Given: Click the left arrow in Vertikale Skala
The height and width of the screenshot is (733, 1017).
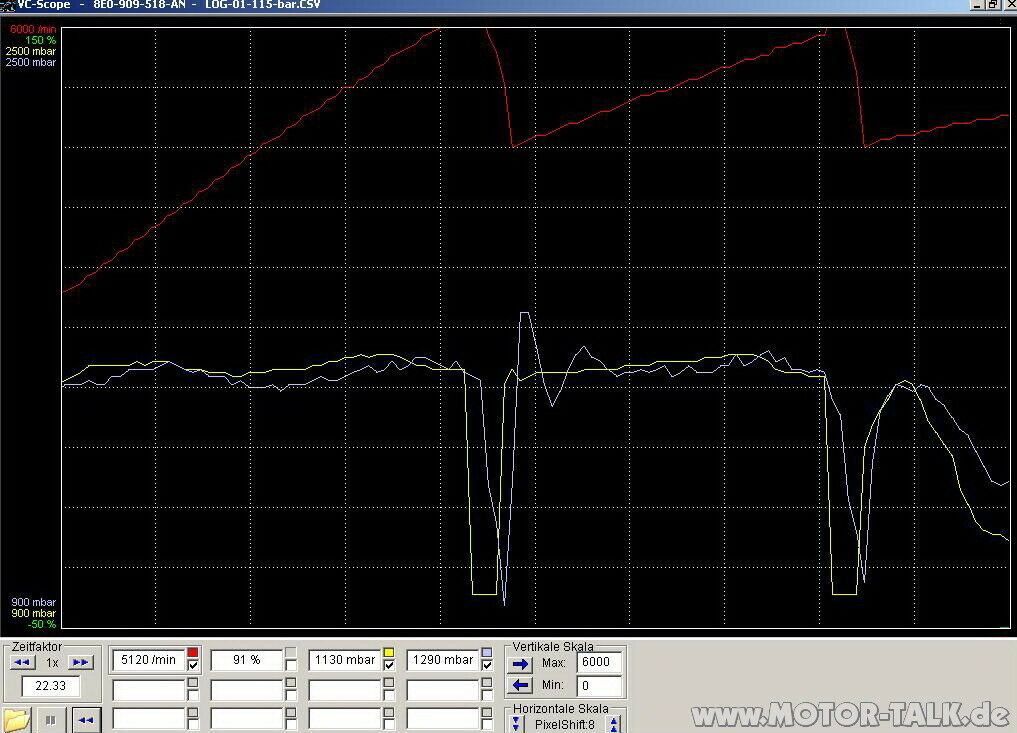Looking at the screenshot, I should (520, 684).
